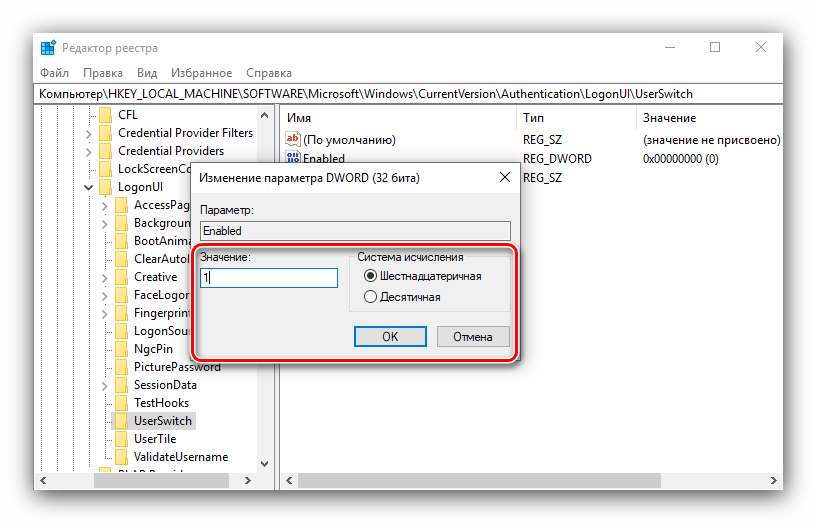The image size is (816, 523).
Task: Click the Параметр field showing Enabled
Action: [x=355, y=231]
